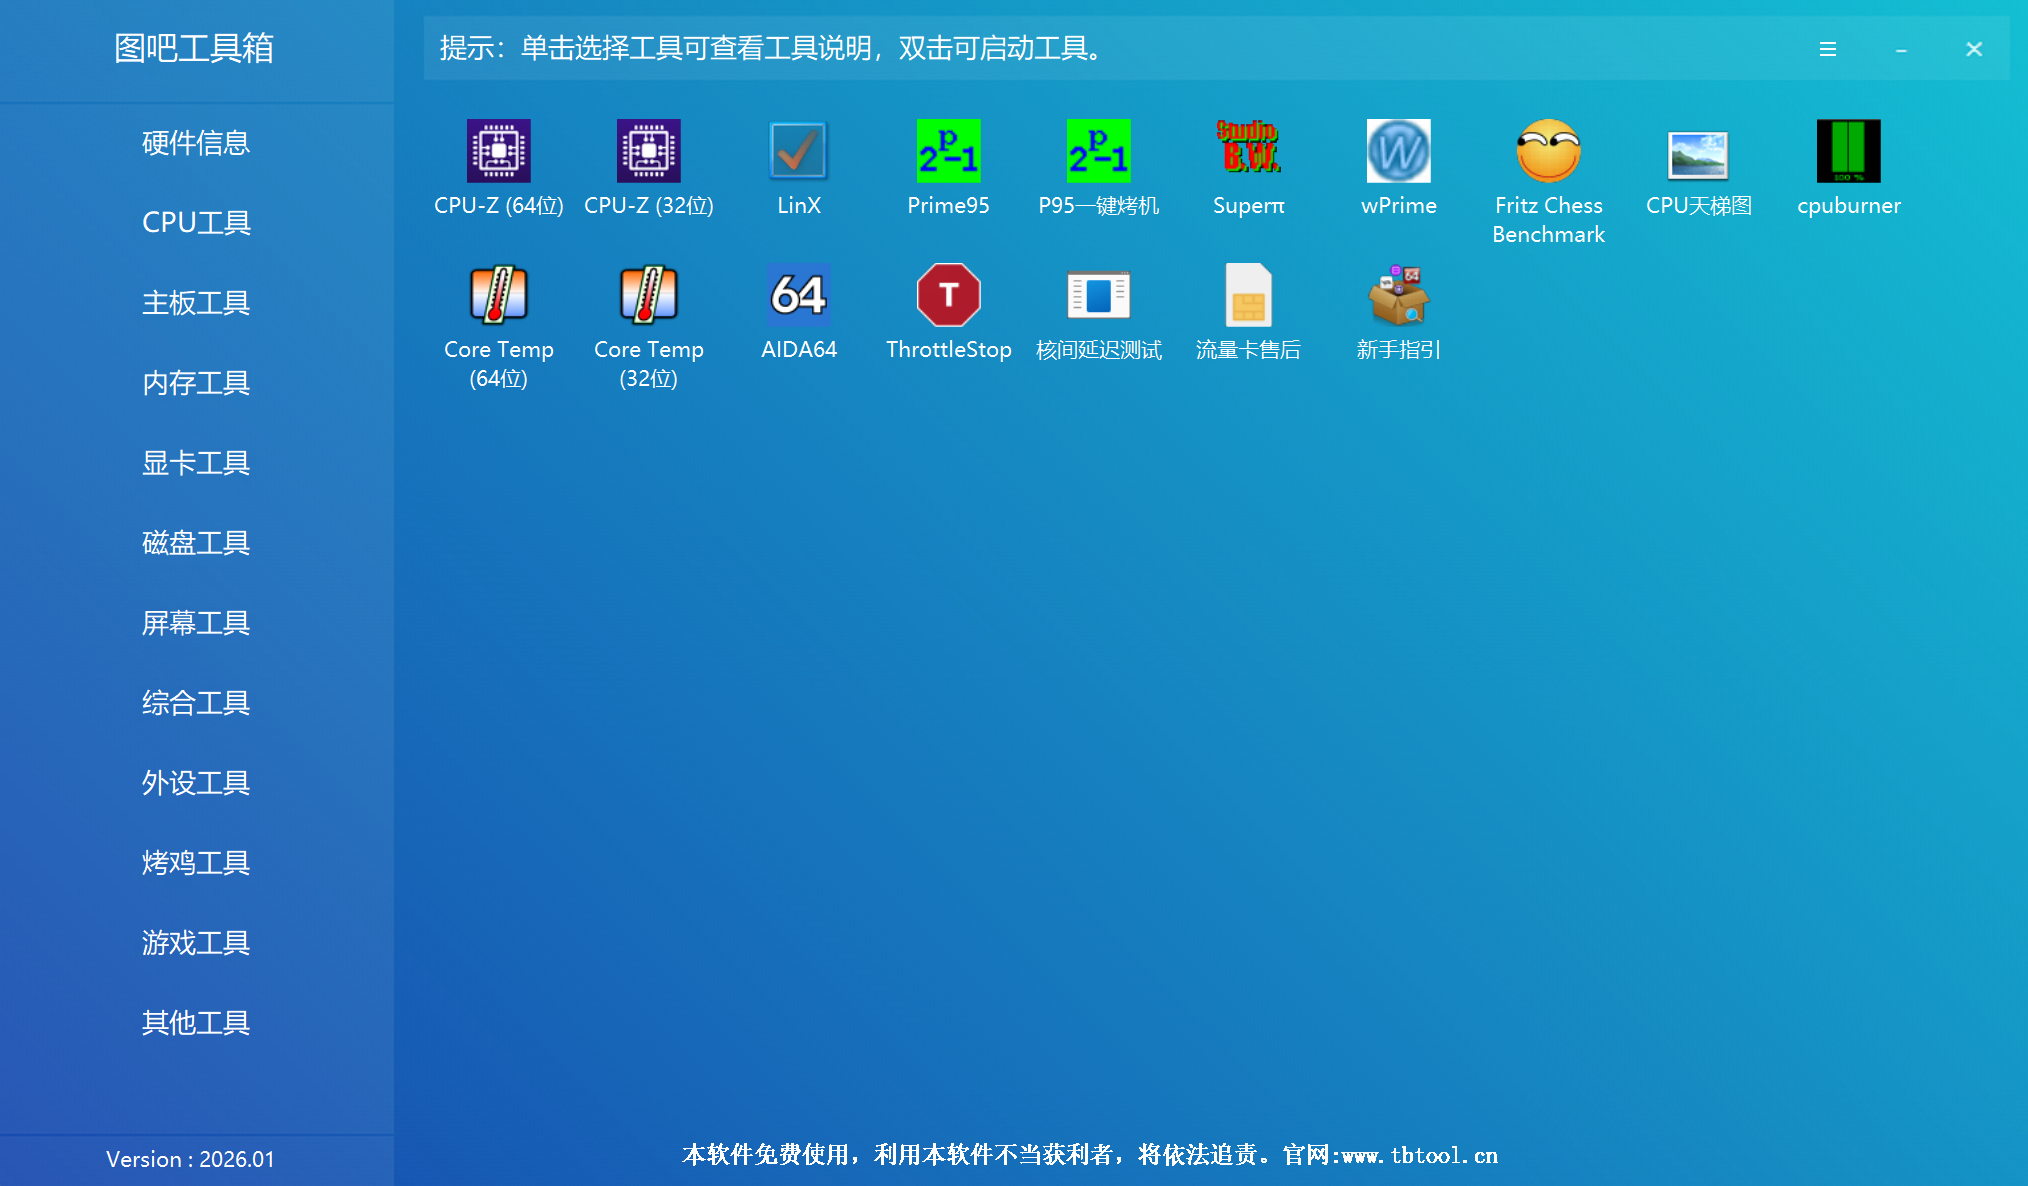
Task: Choose the 核间延迟测试 icon
Action: [x=1098, y=295]
